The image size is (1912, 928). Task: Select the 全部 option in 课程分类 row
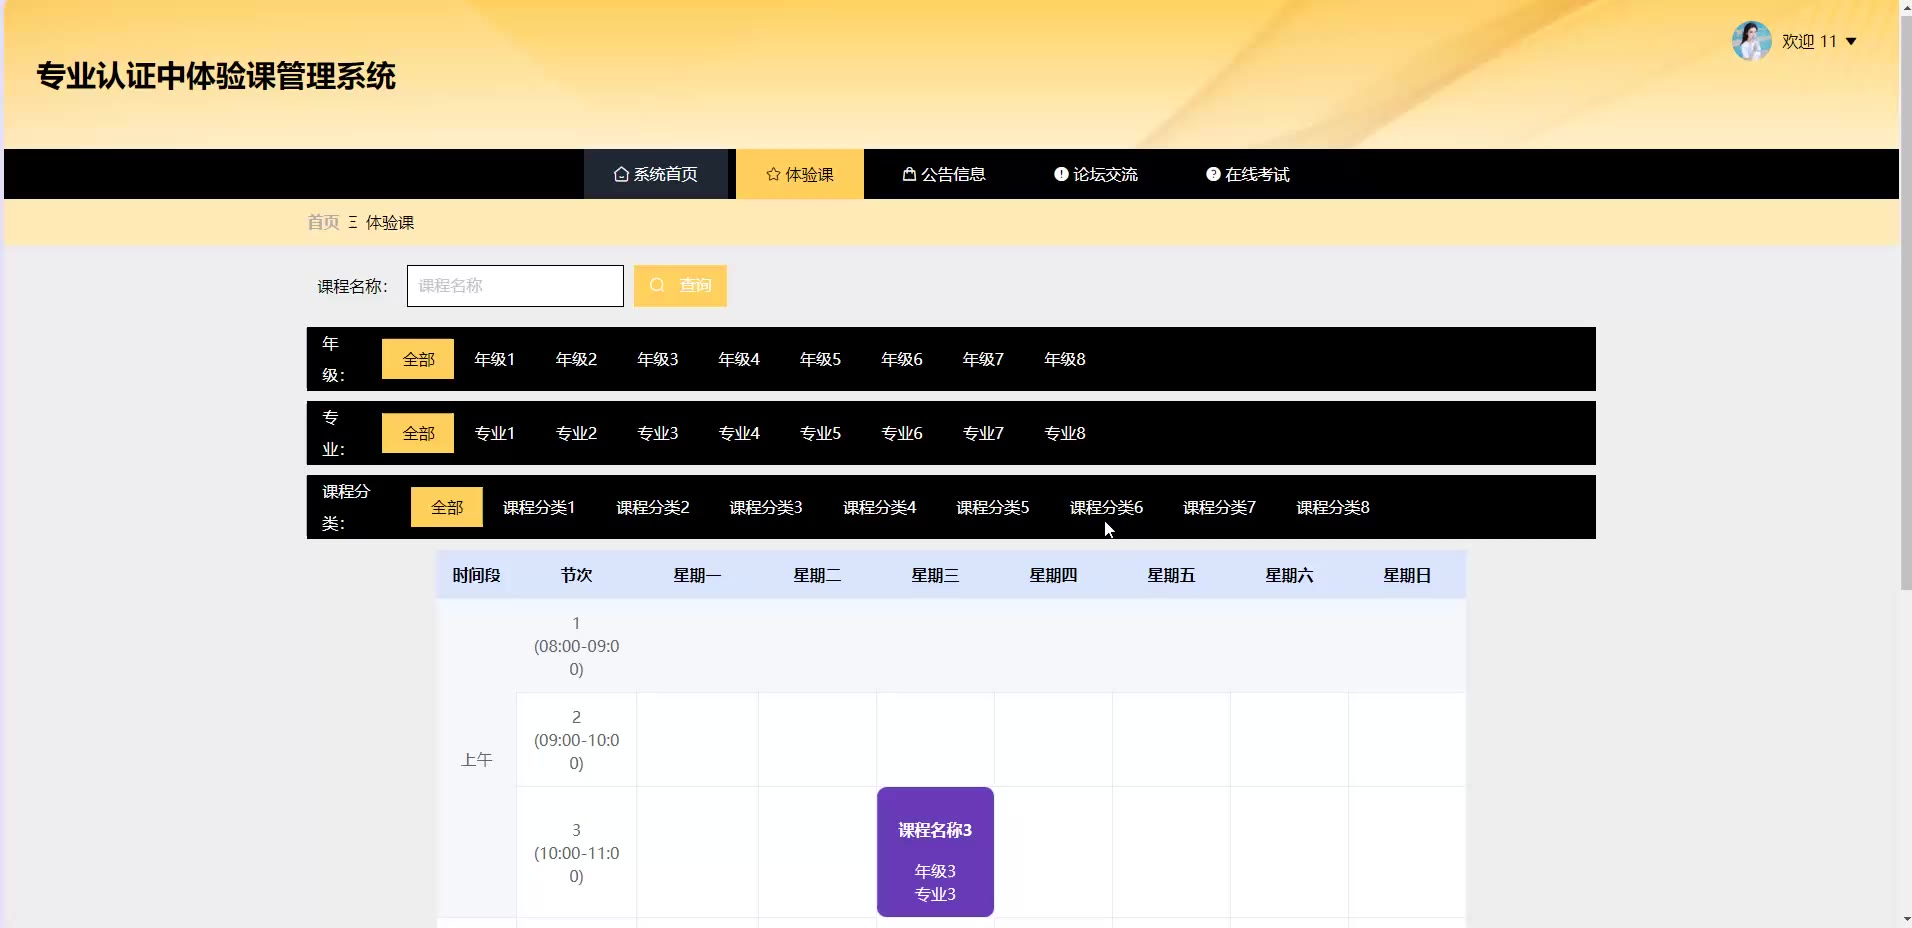(446, 507)
